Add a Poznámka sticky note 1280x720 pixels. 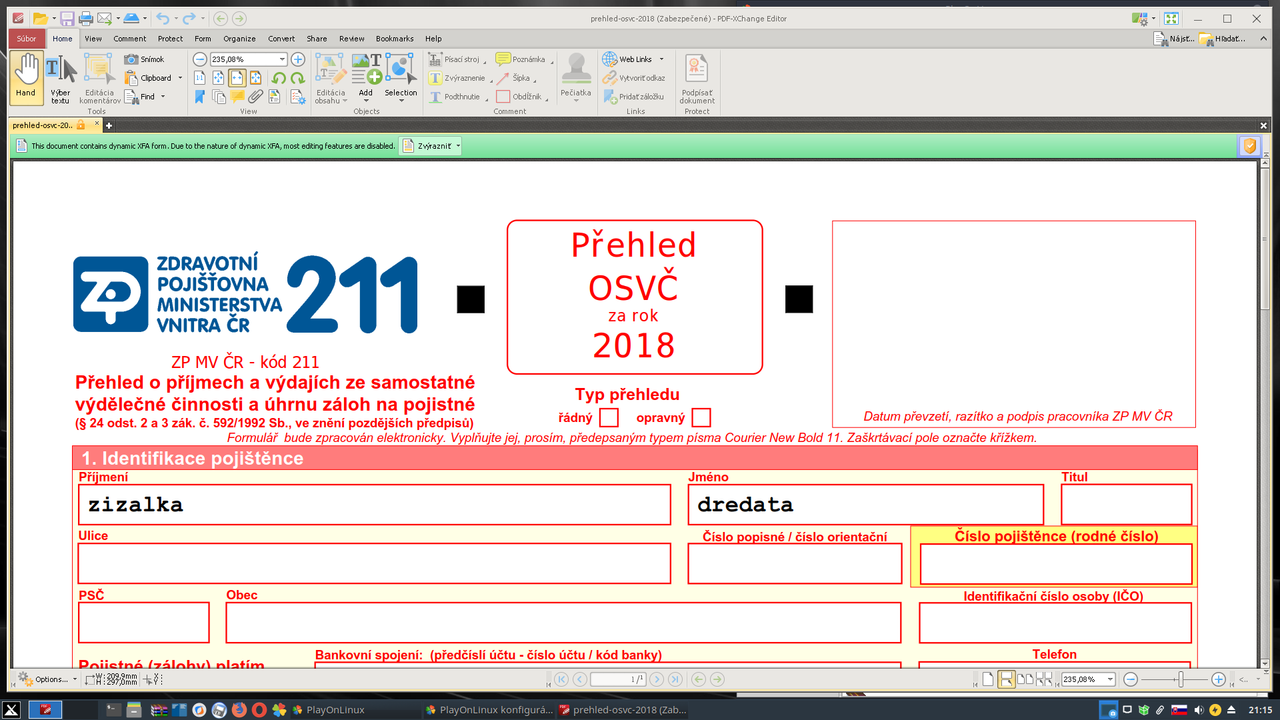pos(521,59)
